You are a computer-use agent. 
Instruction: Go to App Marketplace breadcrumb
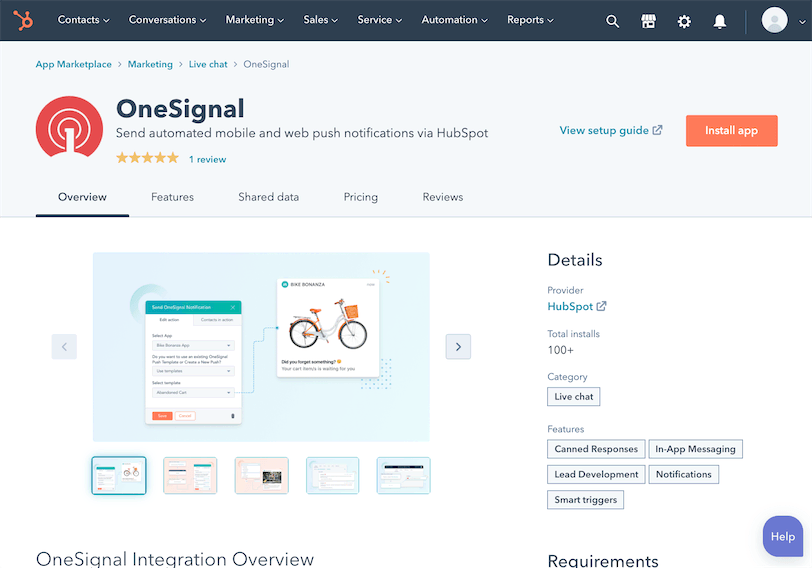tap(74, 64)
